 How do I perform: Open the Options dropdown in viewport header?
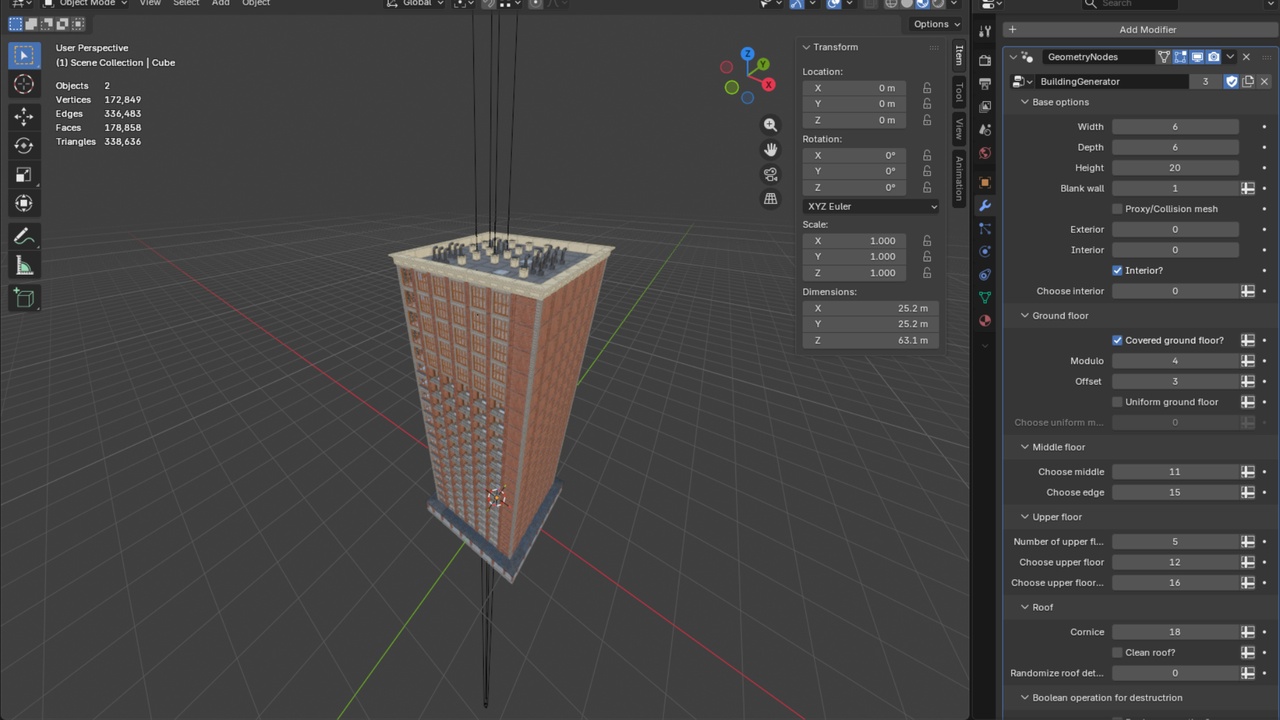936,24
